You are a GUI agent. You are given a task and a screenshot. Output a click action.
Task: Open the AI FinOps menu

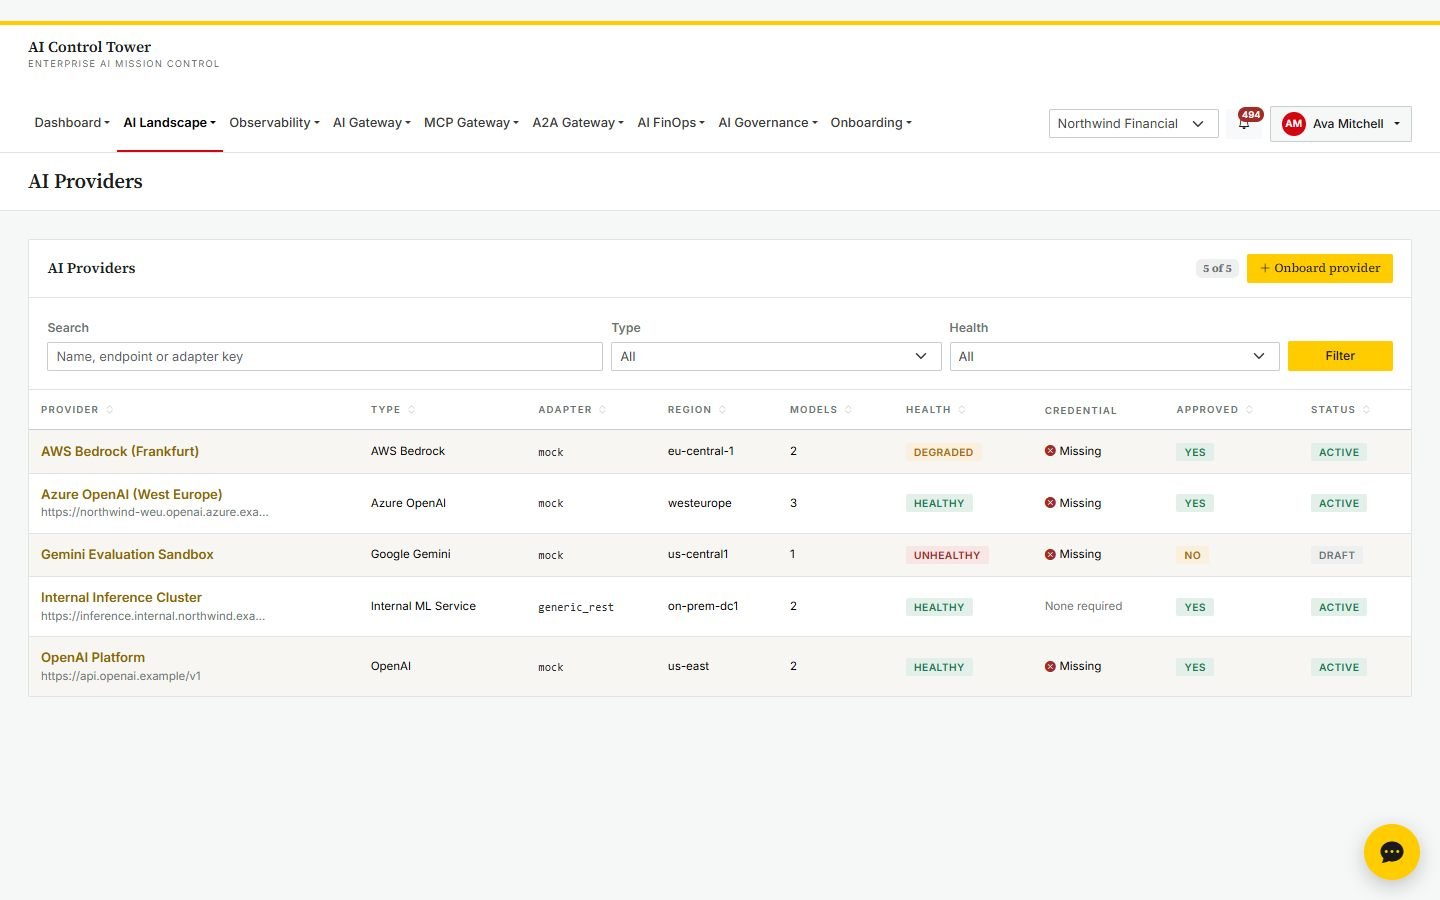tap(671, 123)
